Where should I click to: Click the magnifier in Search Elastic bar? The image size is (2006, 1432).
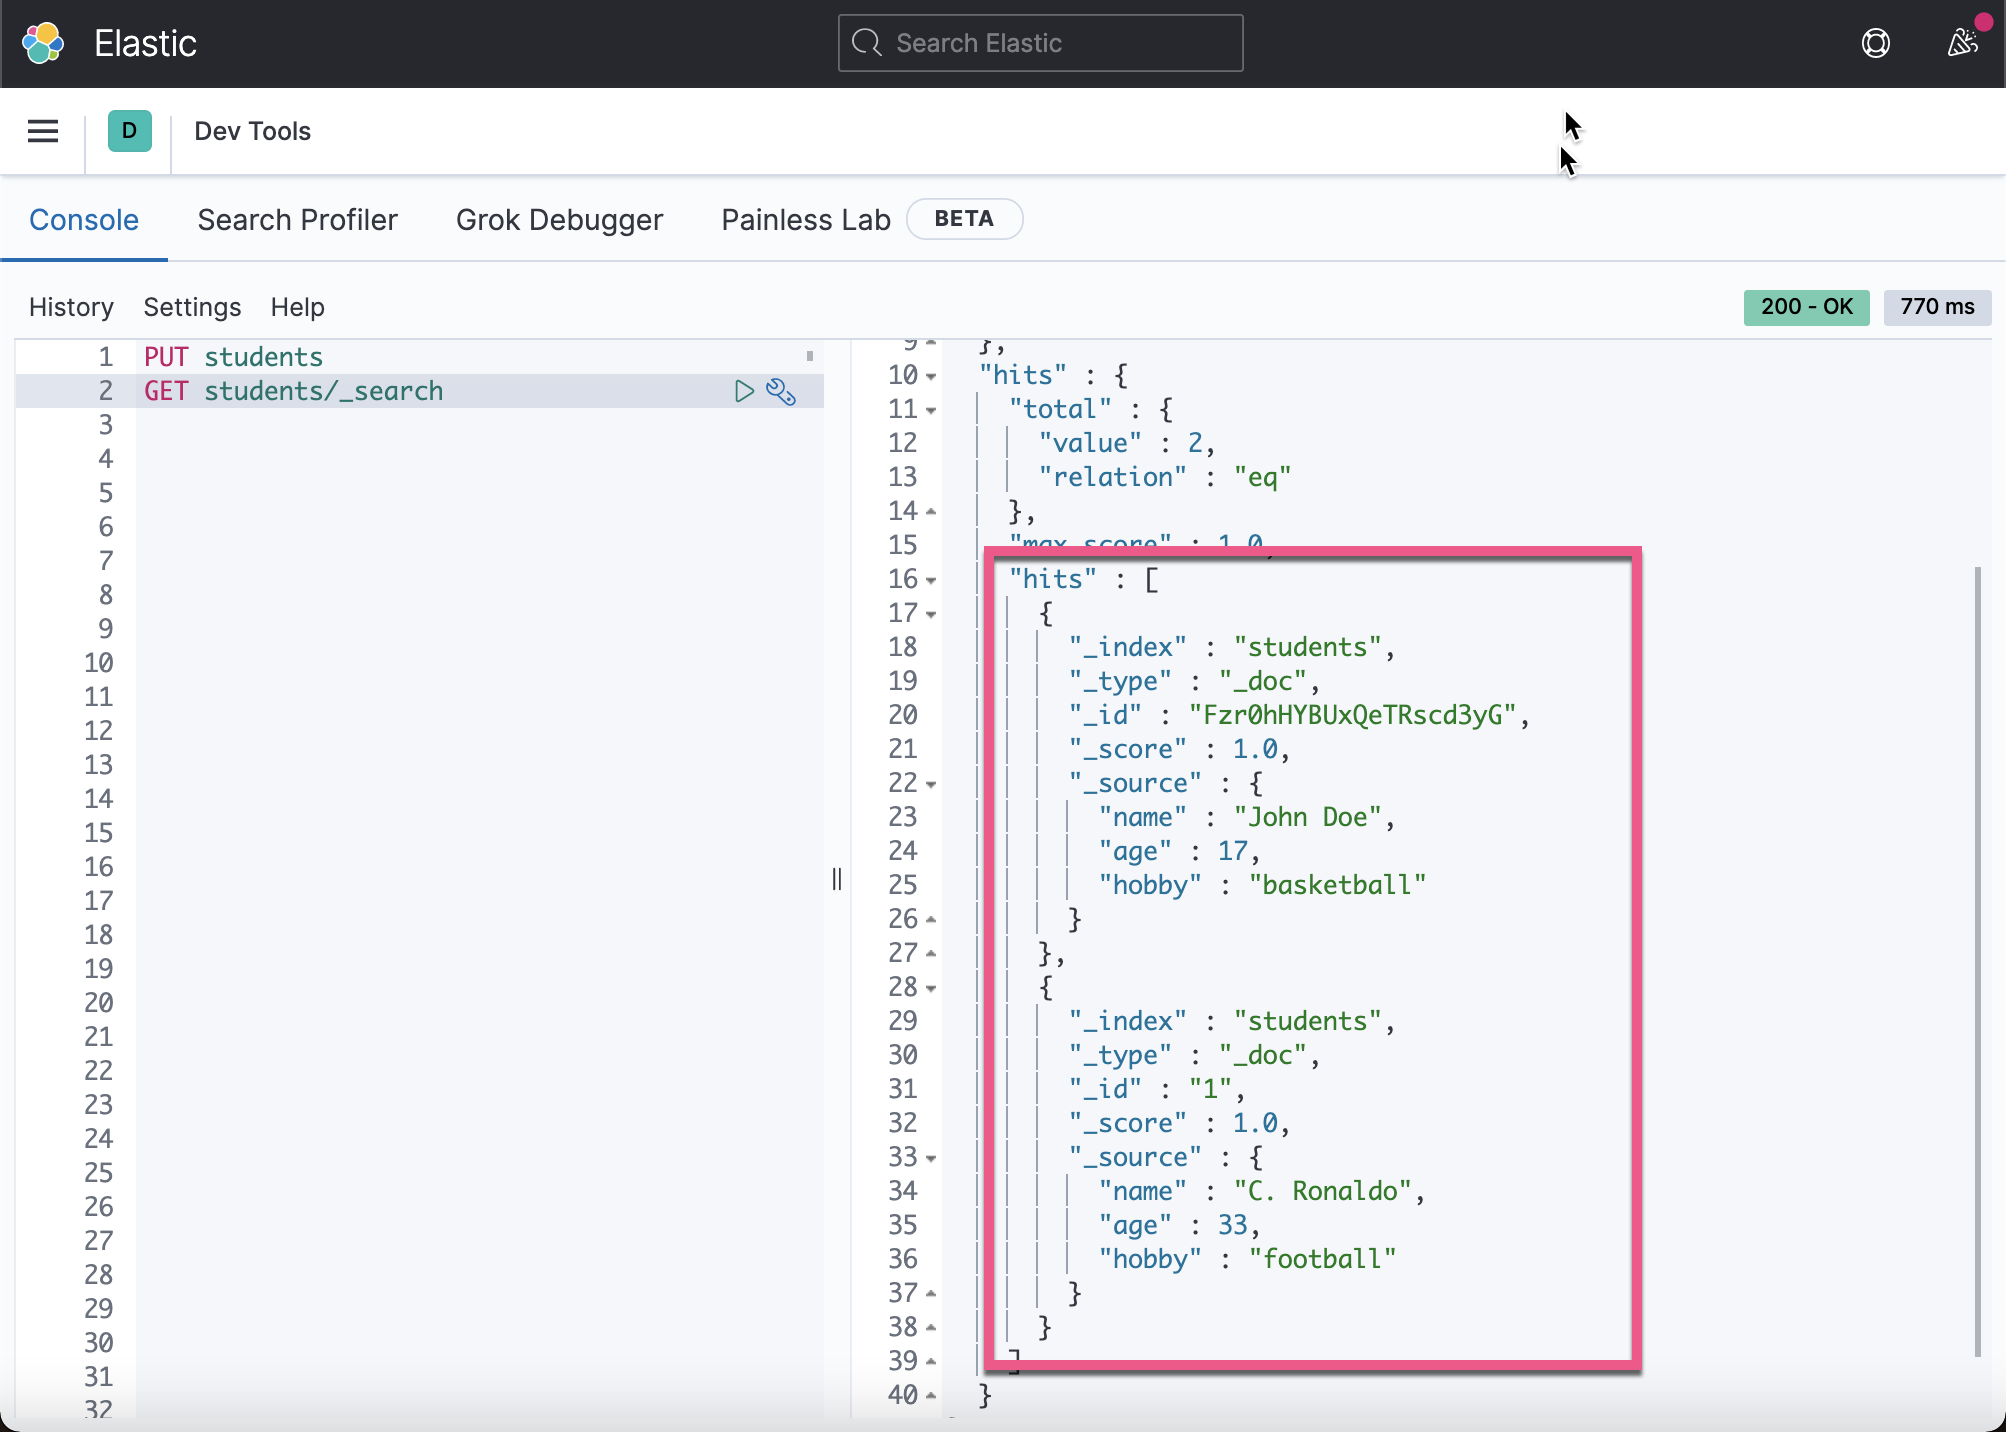(x=866, y=43)
